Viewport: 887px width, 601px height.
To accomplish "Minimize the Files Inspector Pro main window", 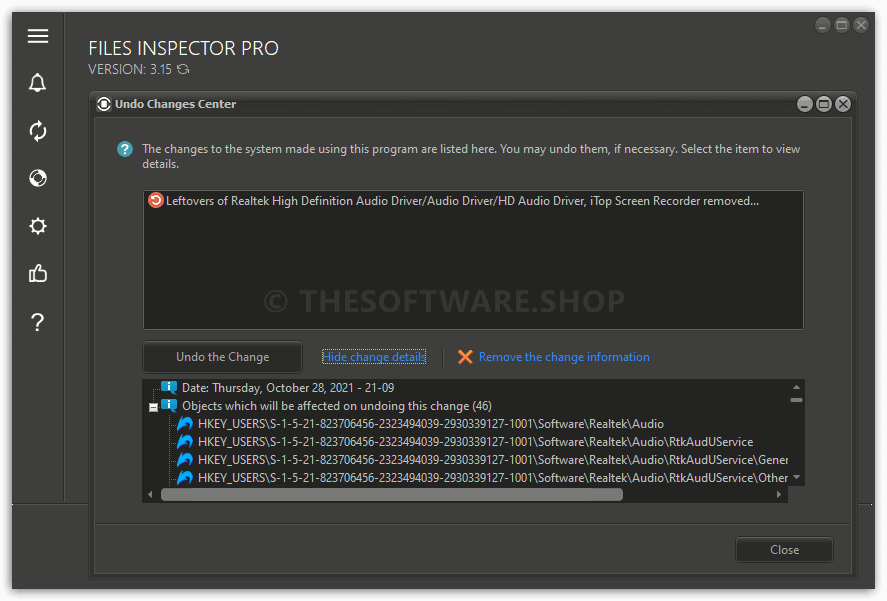I will (x=823, y=25).
